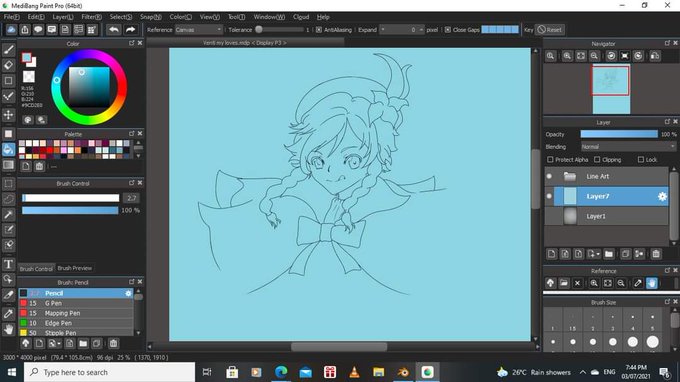The width and height of the screenshot is (680, 382).
Task: Toggle Lock checkbox in Layer panel
Action: coord(641,160)
